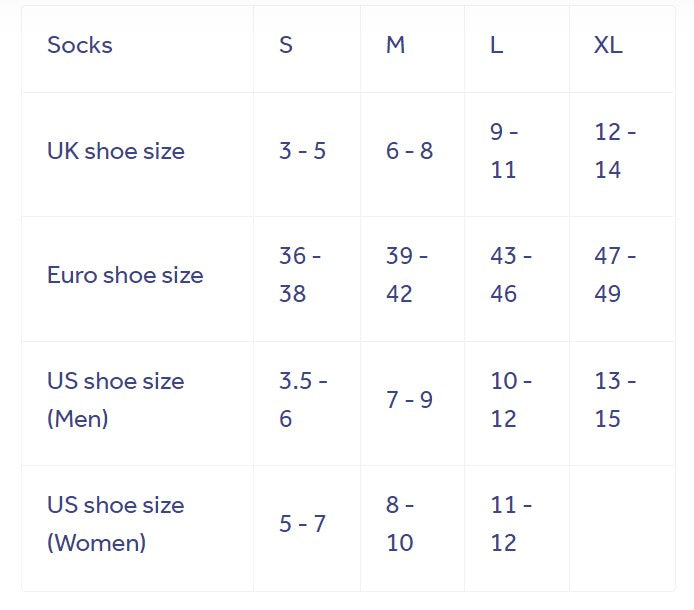Click the UK 12 - 14 cell
The height and width of the screenshot is (610, 694).
[615, 152]
